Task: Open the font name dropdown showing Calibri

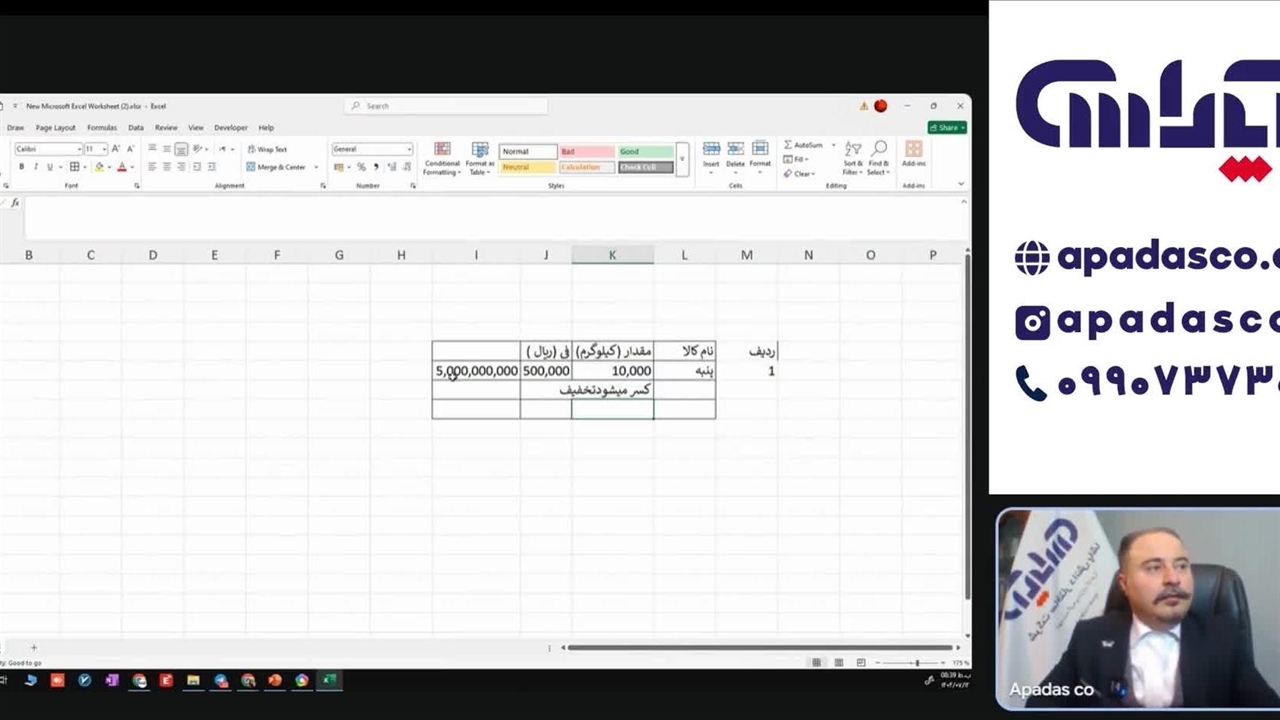Action: tap(48, 149)
